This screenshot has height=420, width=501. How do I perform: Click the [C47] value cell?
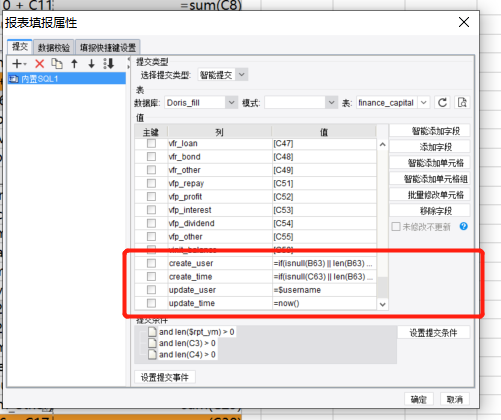pos(324,143)
